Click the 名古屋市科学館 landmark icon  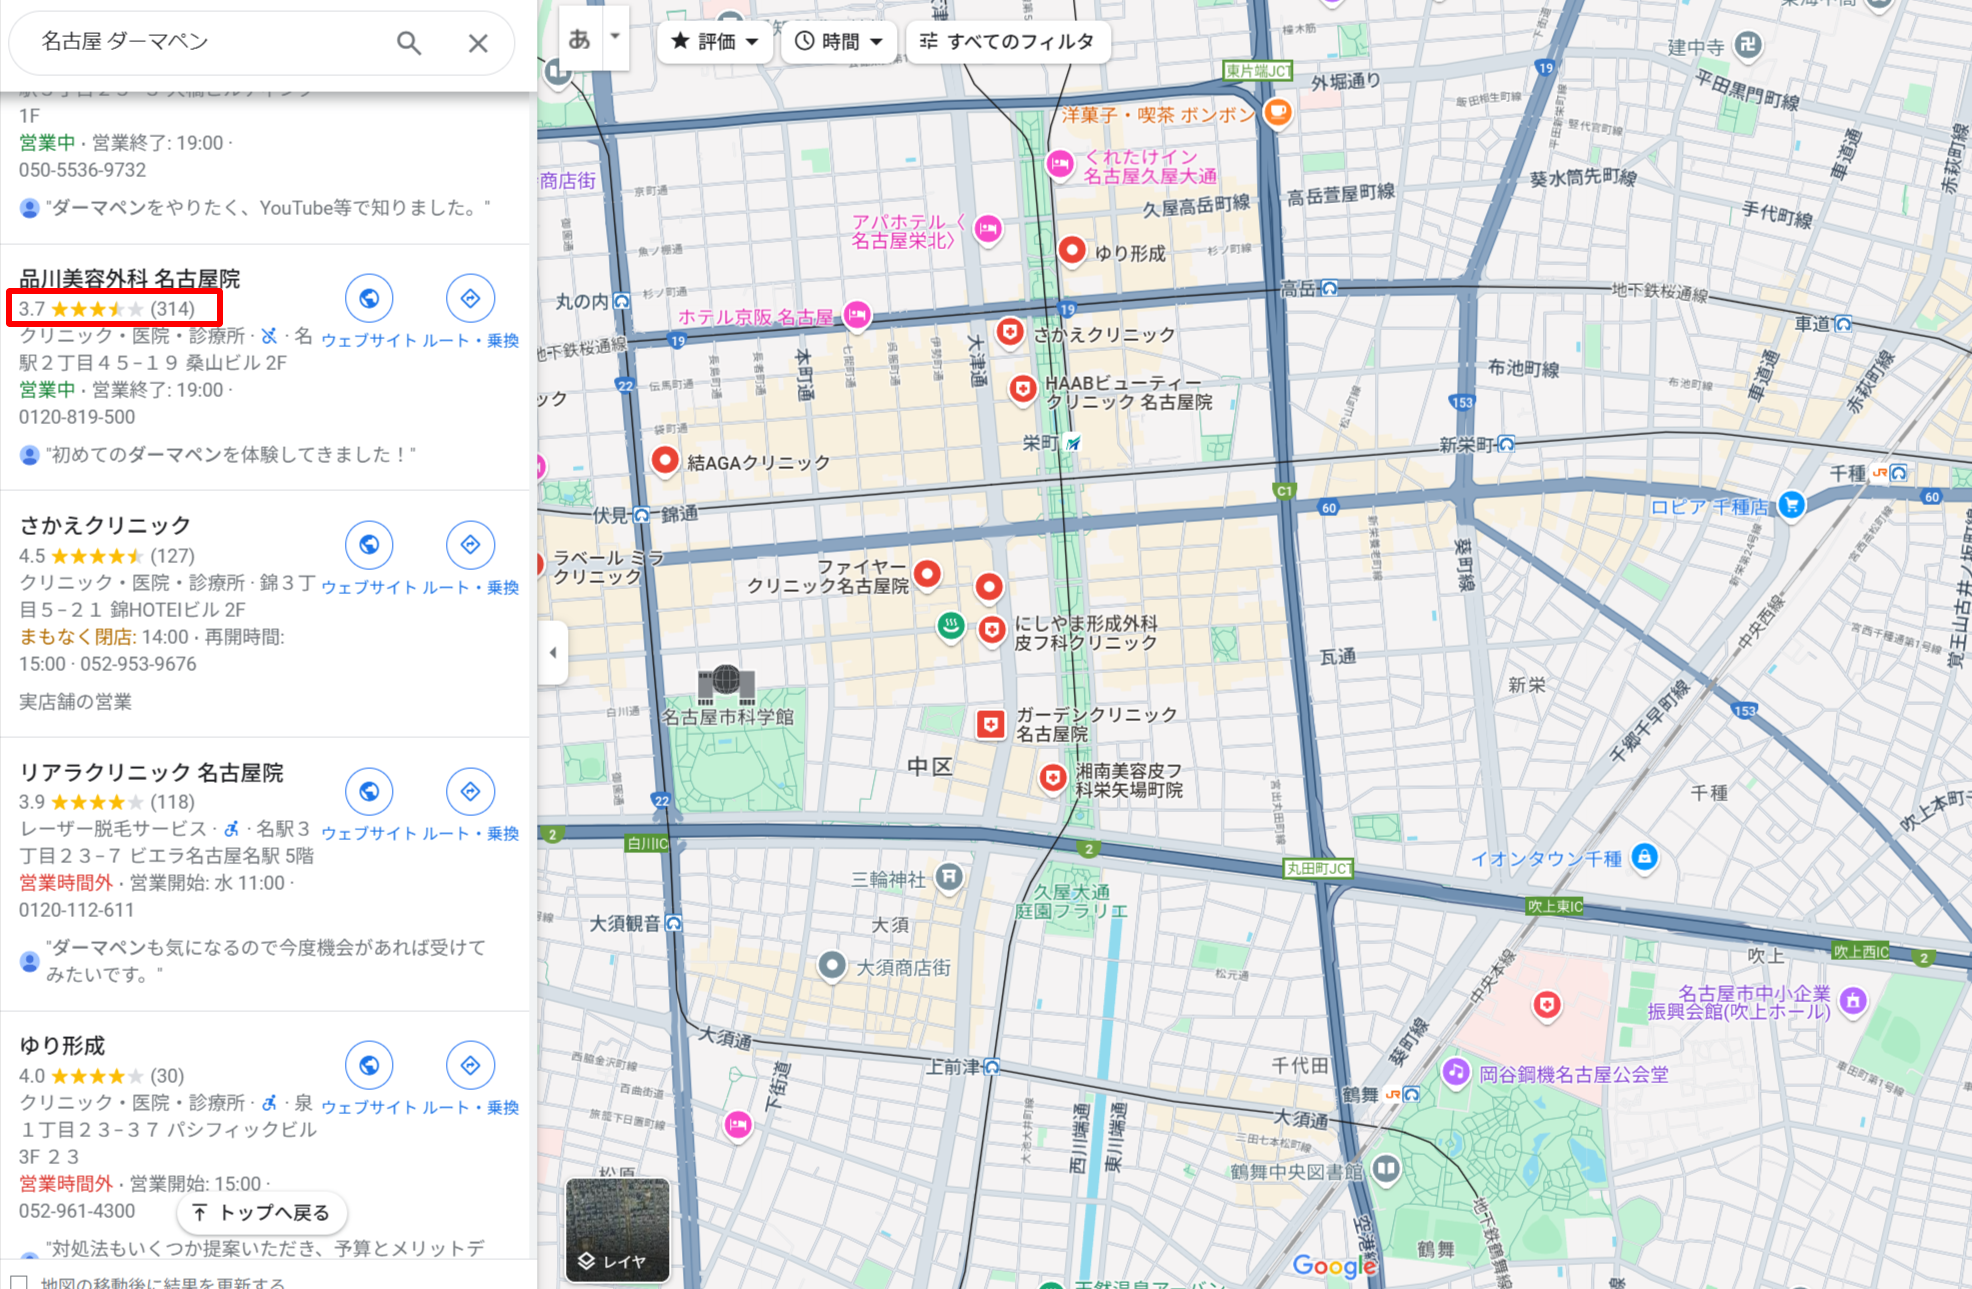(x=726, y=684)
